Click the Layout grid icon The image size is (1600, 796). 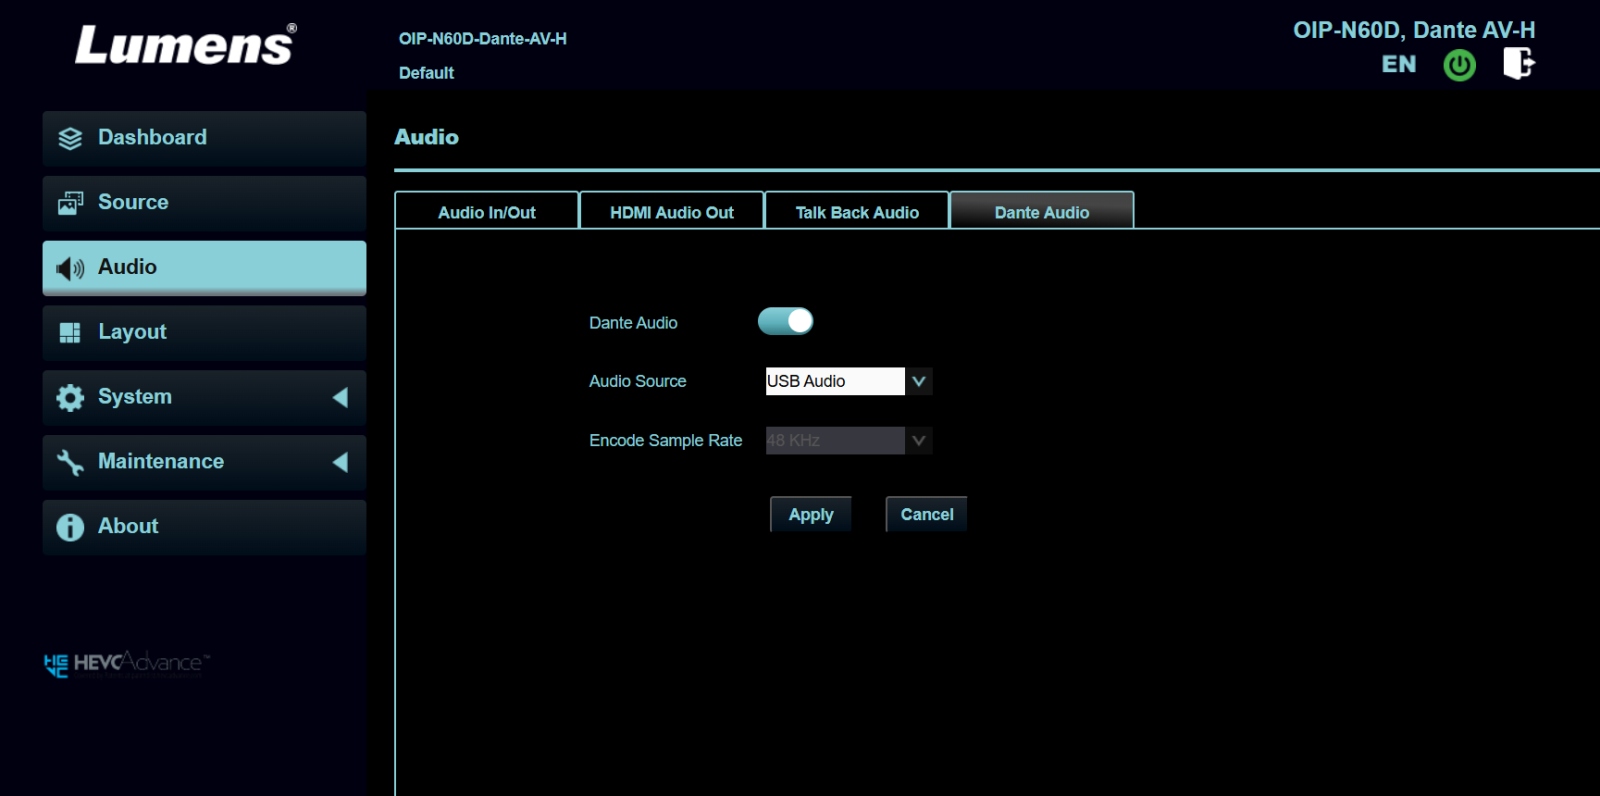pos(70,333)
